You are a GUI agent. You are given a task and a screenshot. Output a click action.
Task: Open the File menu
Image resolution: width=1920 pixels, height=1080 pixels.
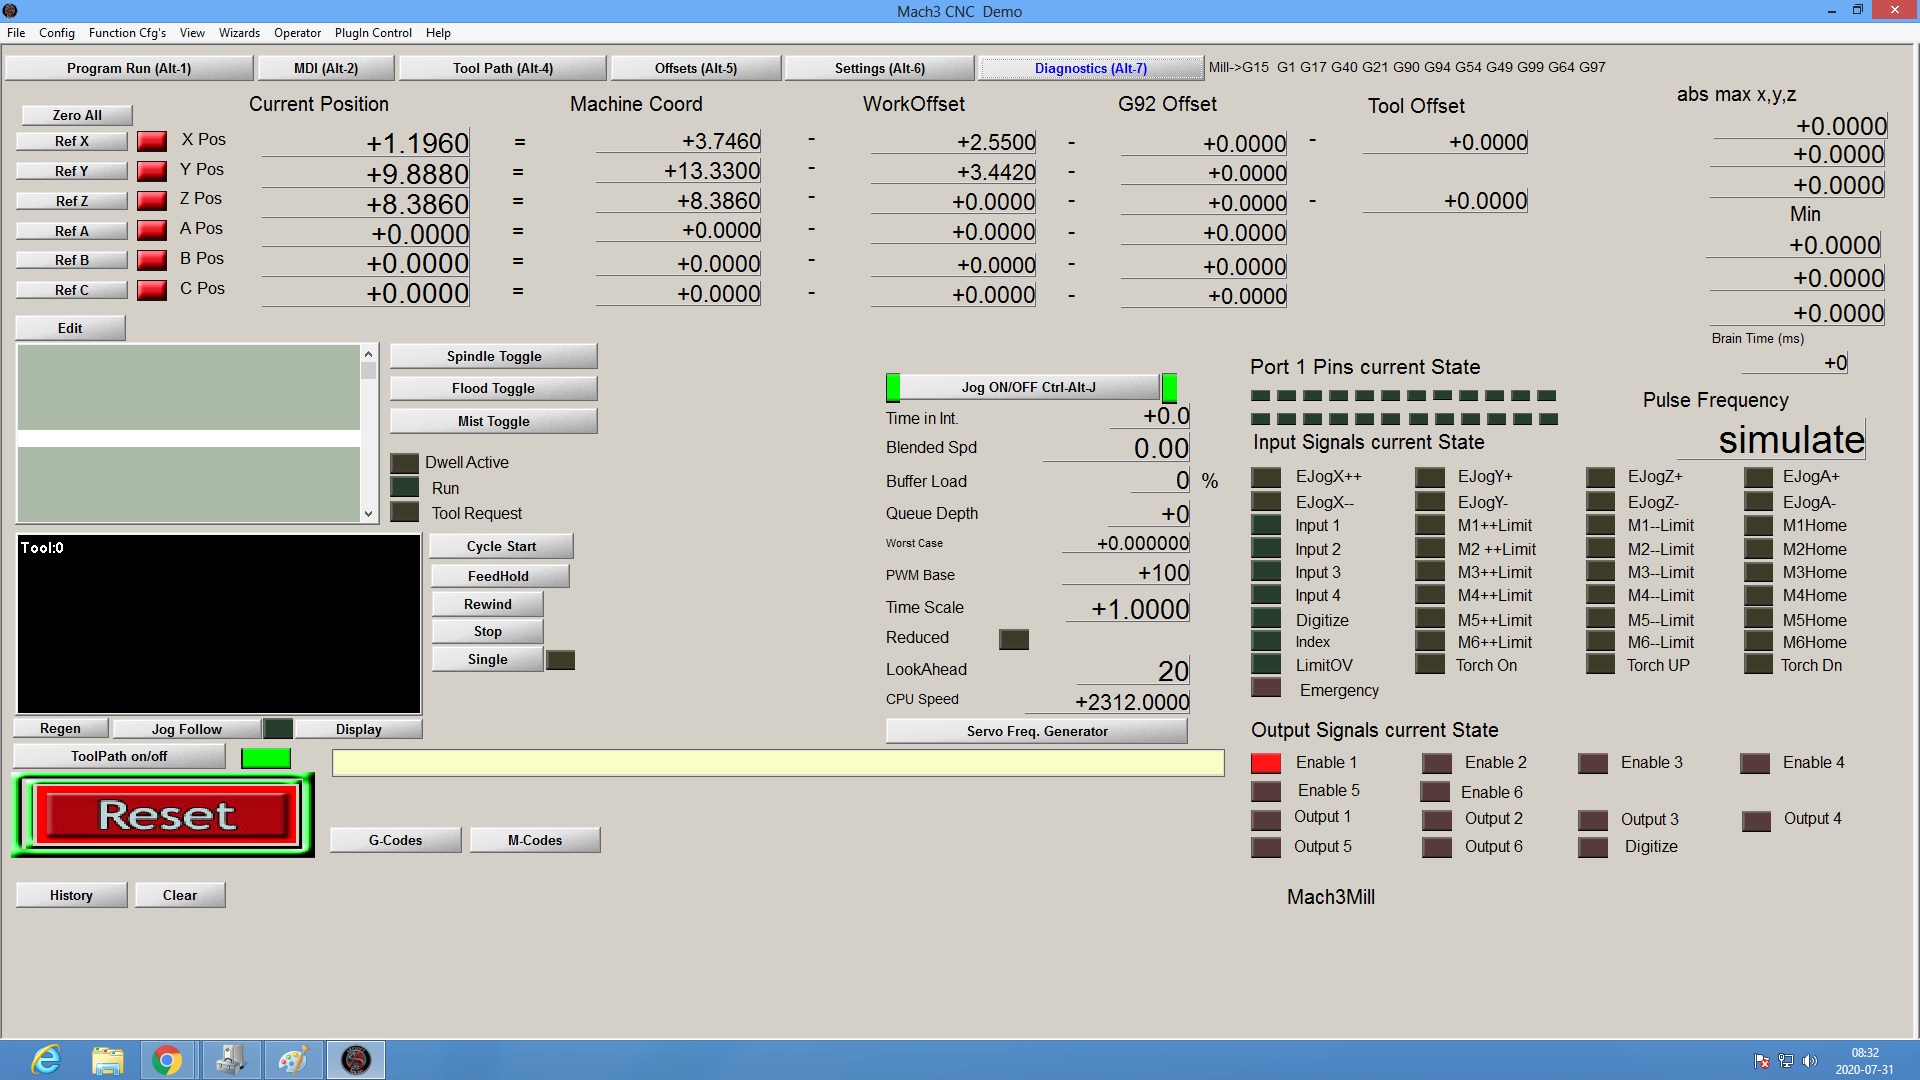click(16, 33)
